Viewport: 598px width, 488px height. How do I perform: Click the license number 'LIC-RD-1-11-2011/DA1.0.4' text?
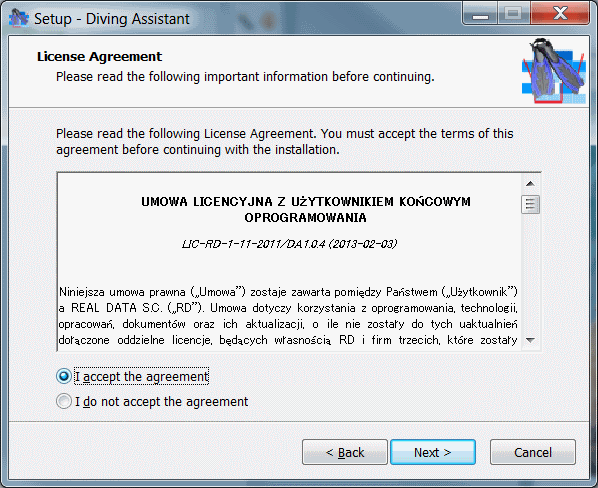(x=254, y=244)
